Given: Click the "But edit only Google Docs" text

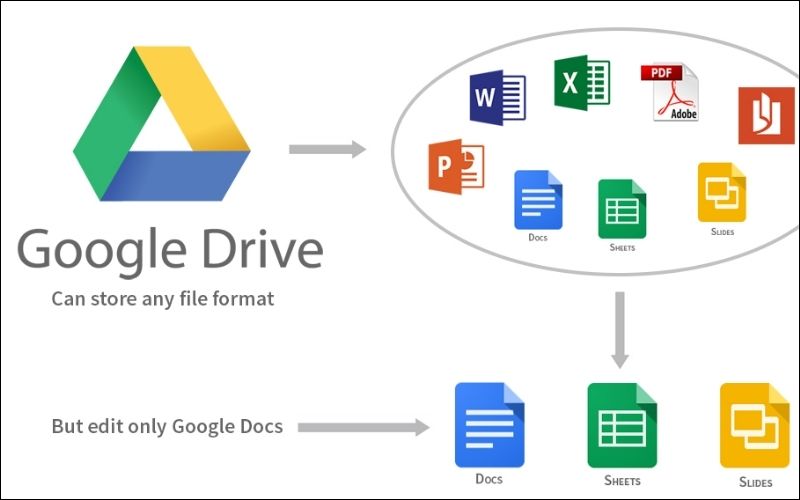Looking at the screenshot, I should [x=167, y=426].
